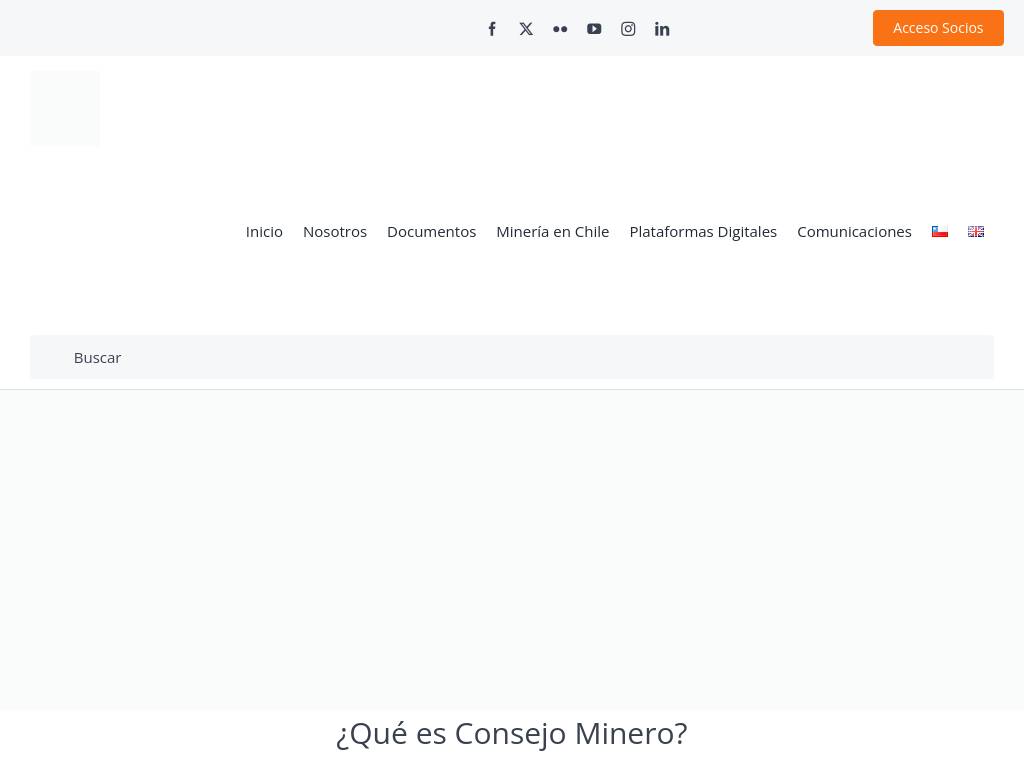
Task: Go to the Inicio menu item
Action: 264,232
